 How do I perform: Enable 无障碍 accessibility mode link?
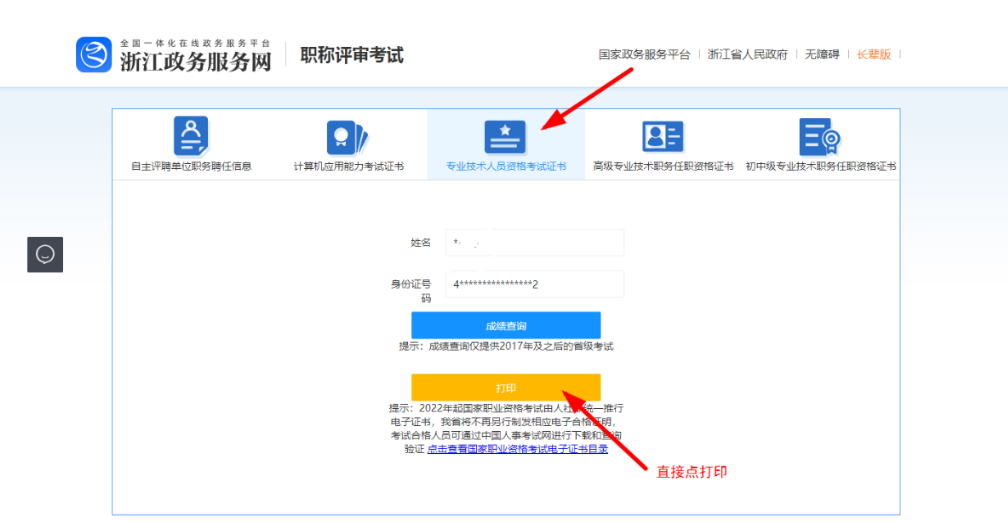822,55
